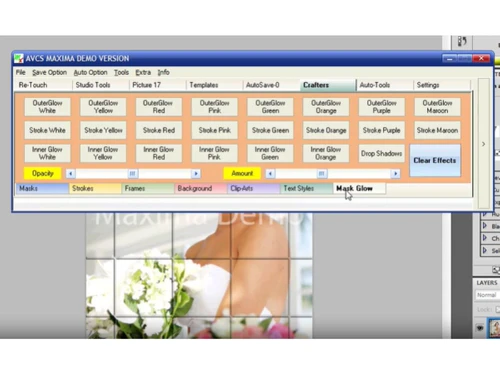
Task: Apply Inner Glow Red effect
Action: pyautogui.click(x=159, y=153)
